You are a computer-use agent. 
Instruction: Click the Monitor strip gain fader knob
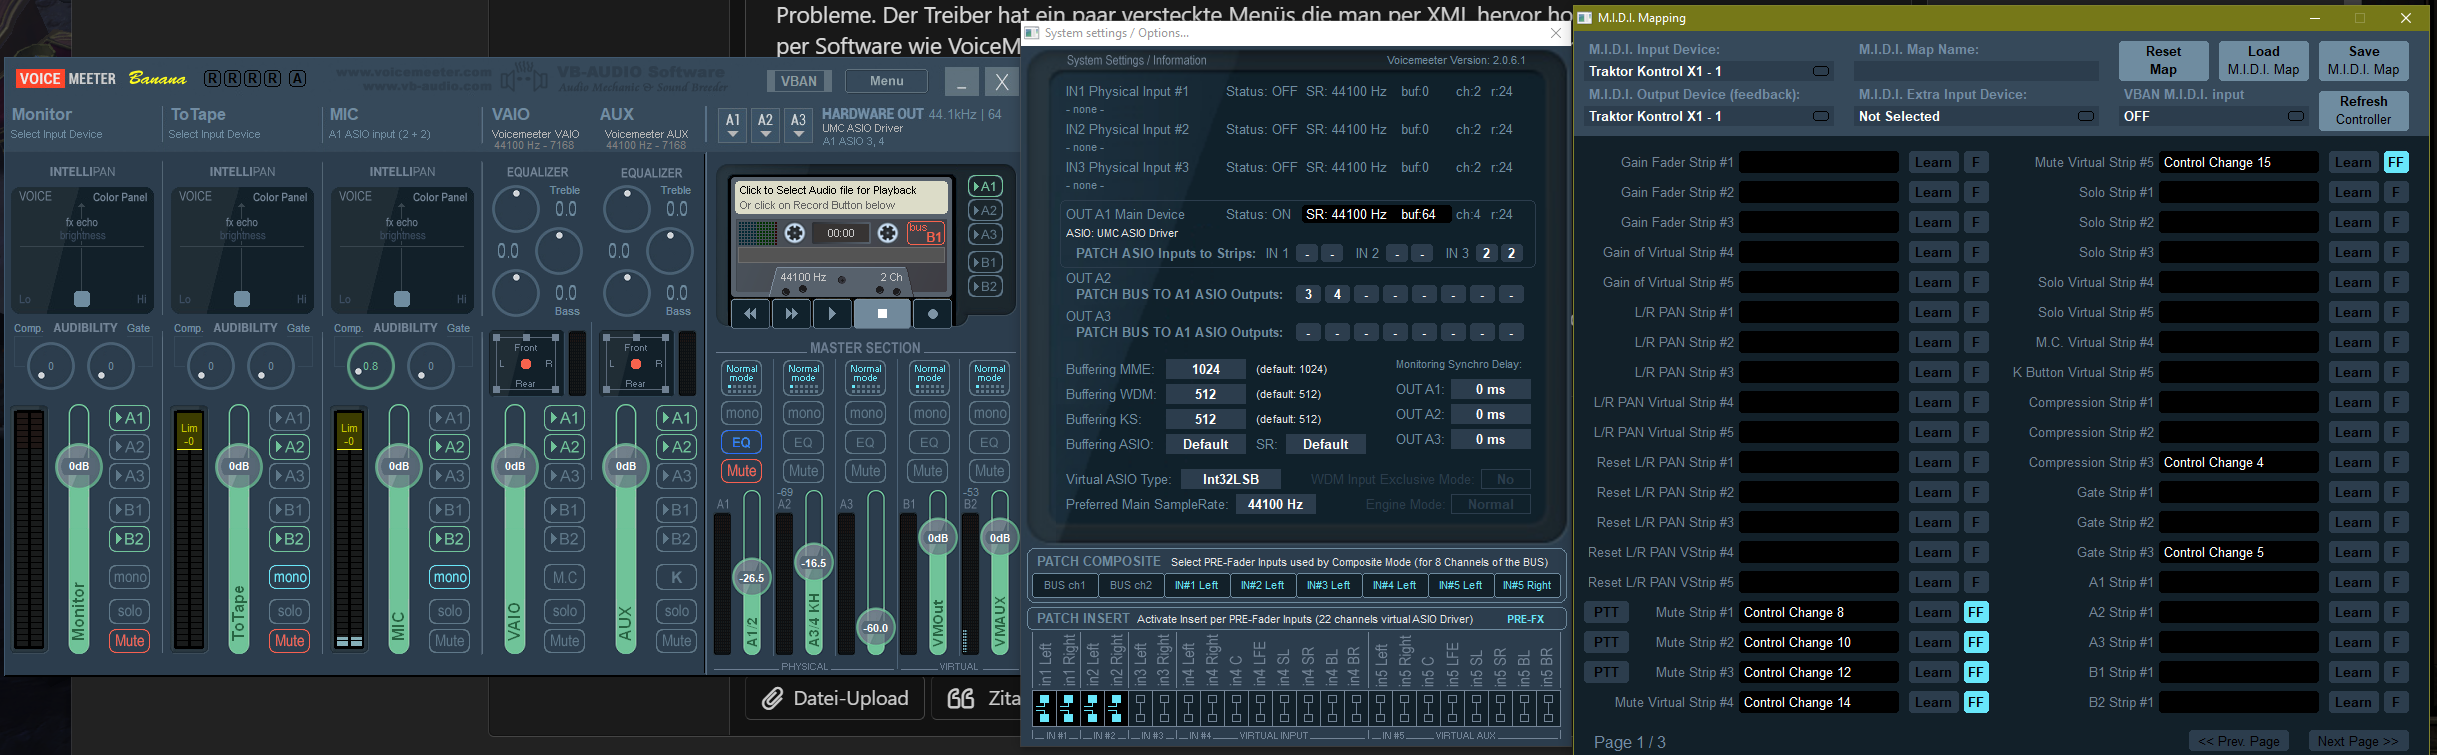(79, 466)
